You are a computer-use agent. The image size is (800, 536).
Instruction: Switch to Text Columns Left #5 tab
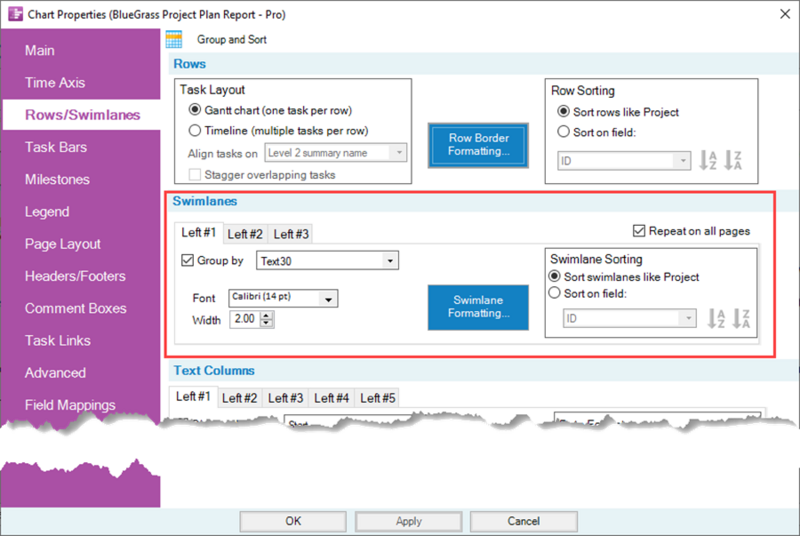(x=378, y=398)
